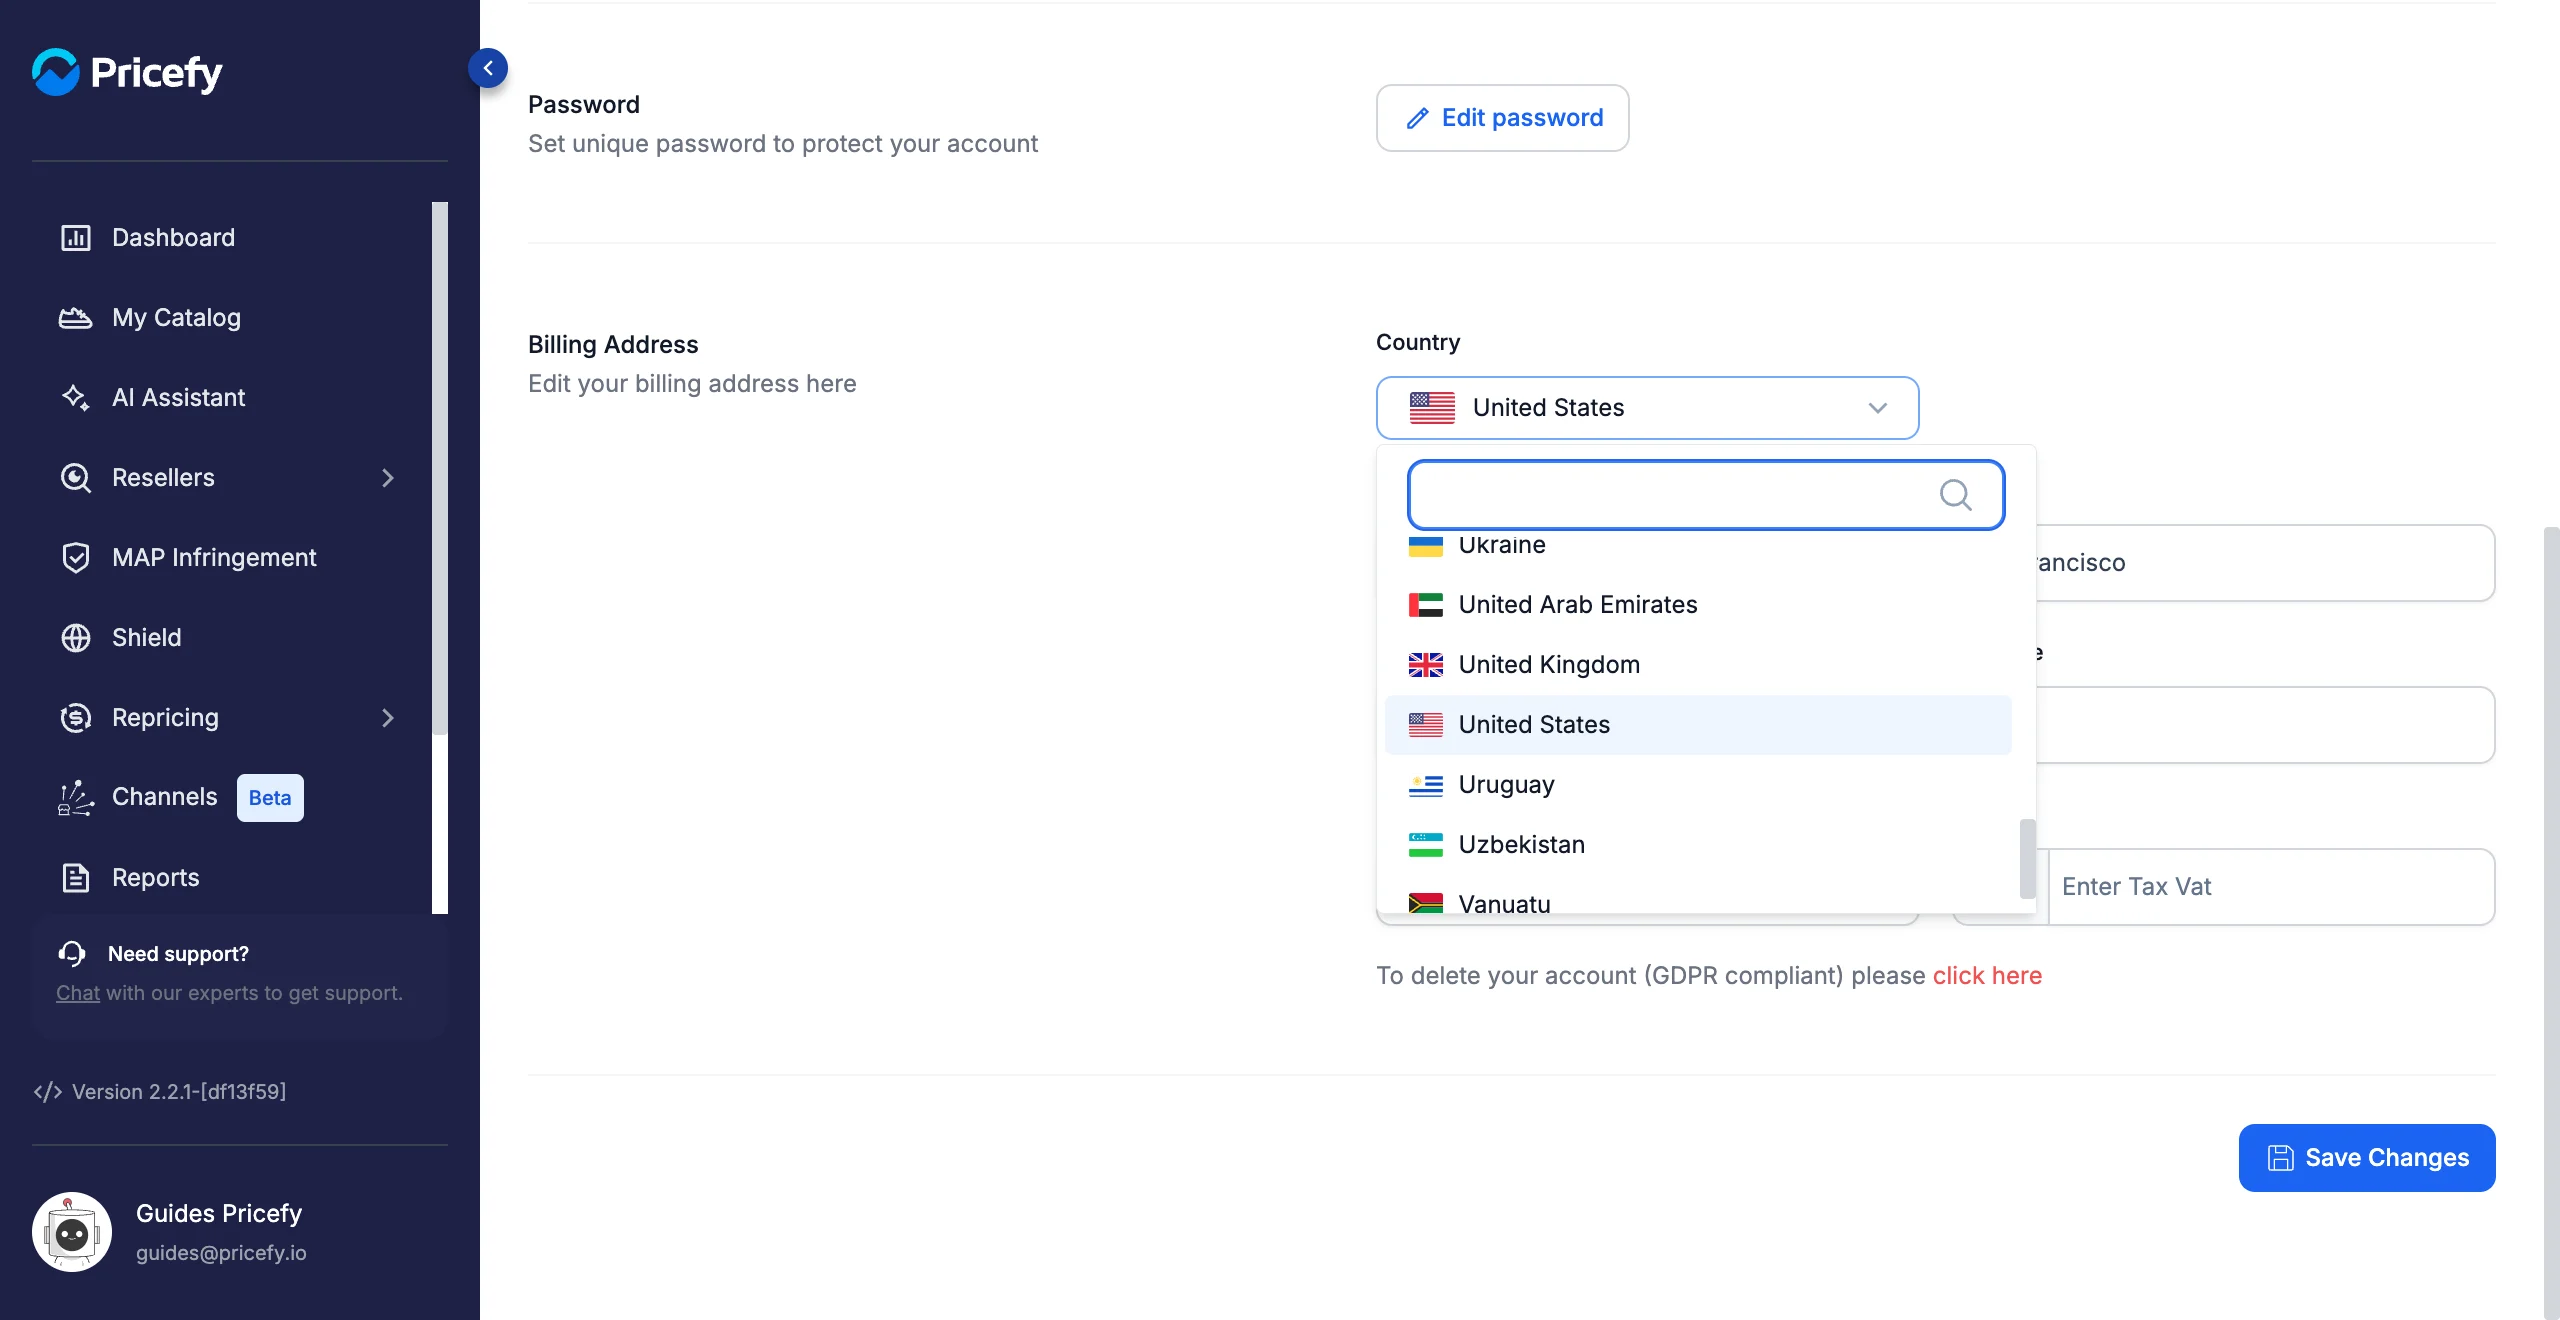Screen dimensions: 2560x1320
Task: Click the Dashboard chart icon
Action: 76,238
